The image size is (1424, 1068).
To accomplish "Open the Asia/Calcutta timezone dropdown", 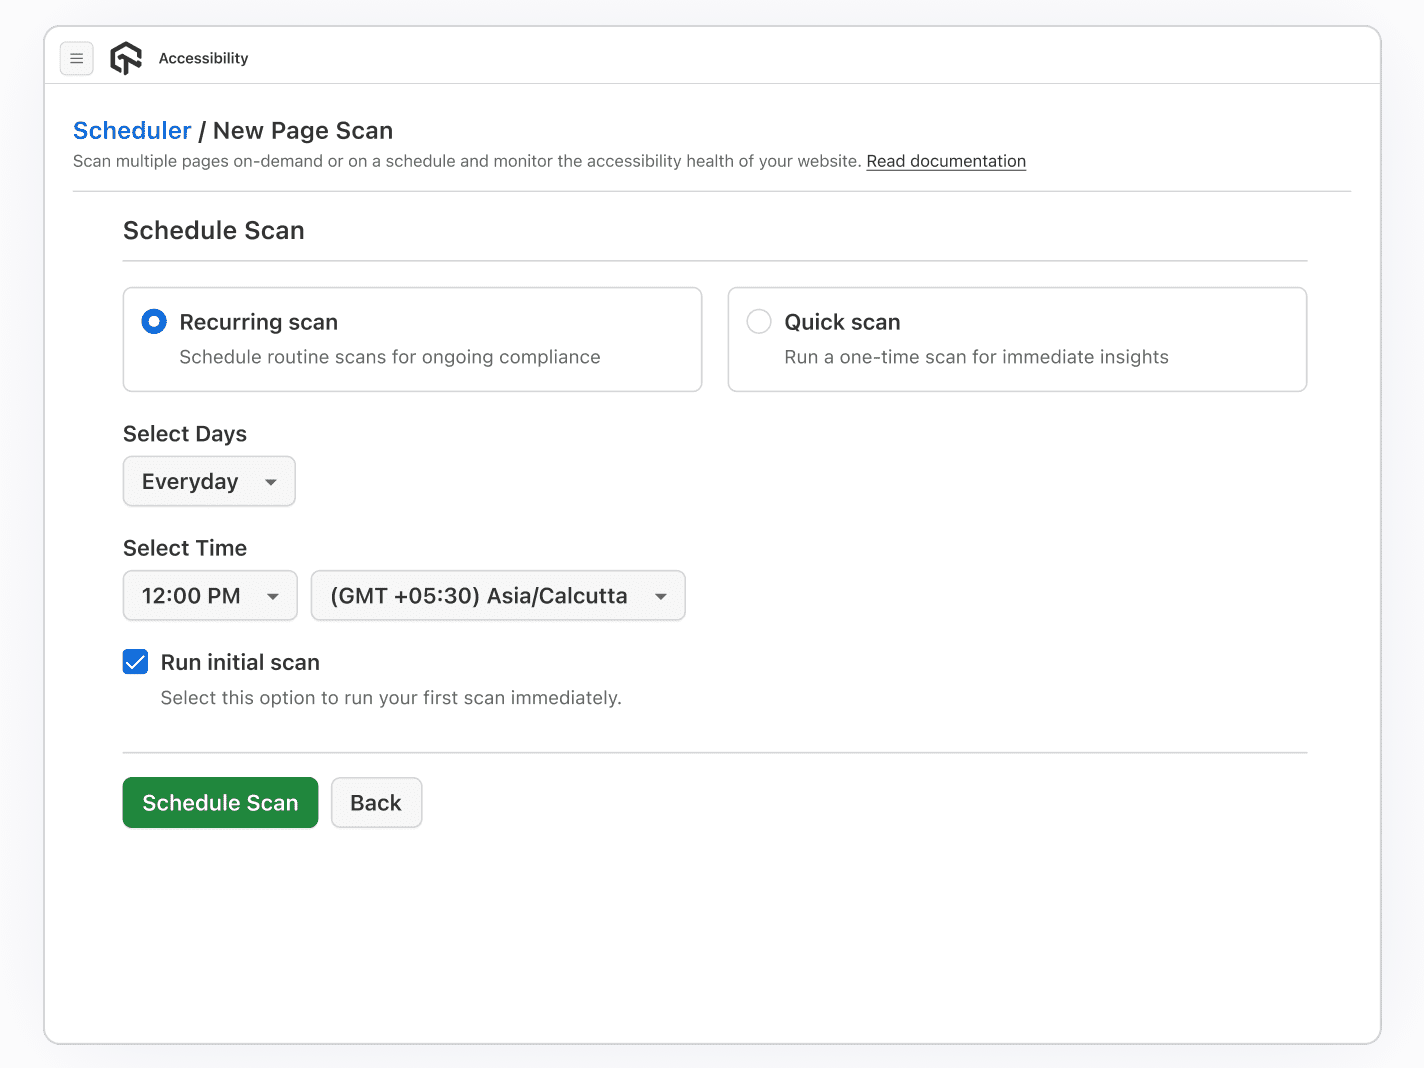I will tap(497, 596).
